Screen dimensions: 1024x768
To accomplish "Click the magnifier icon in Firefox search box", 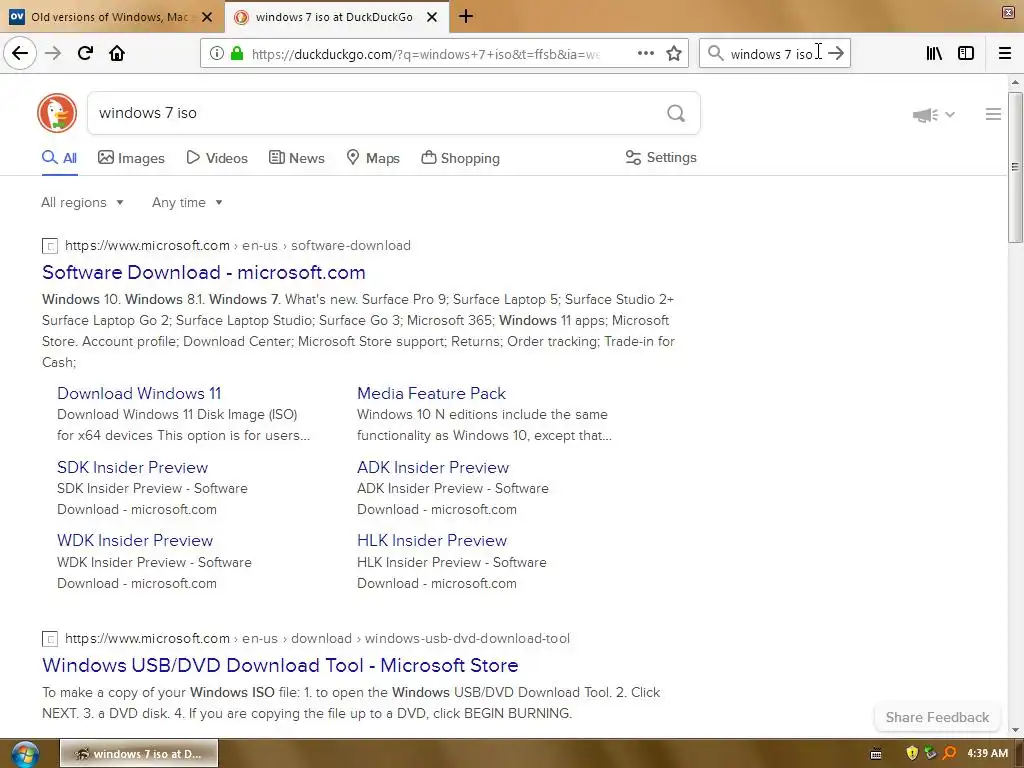I will (x=716, y=53).
